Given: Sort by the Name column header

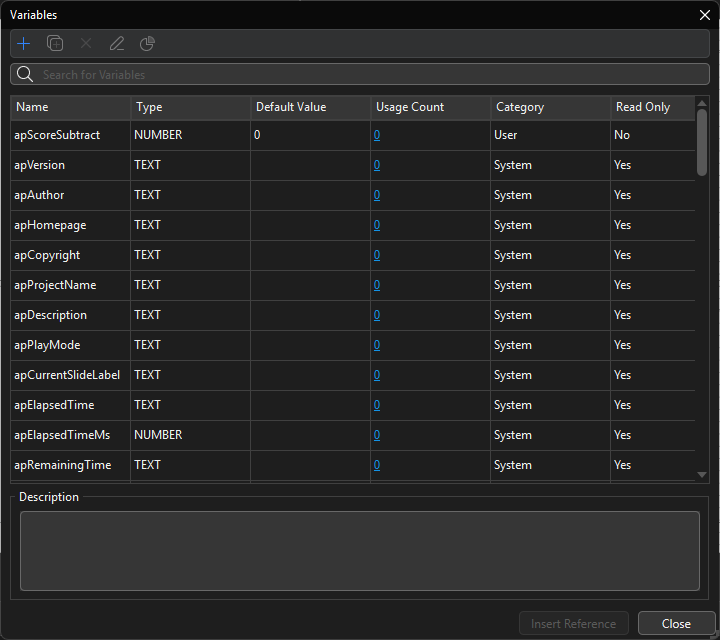Looking at the screenshot, I should click(70, 107).
